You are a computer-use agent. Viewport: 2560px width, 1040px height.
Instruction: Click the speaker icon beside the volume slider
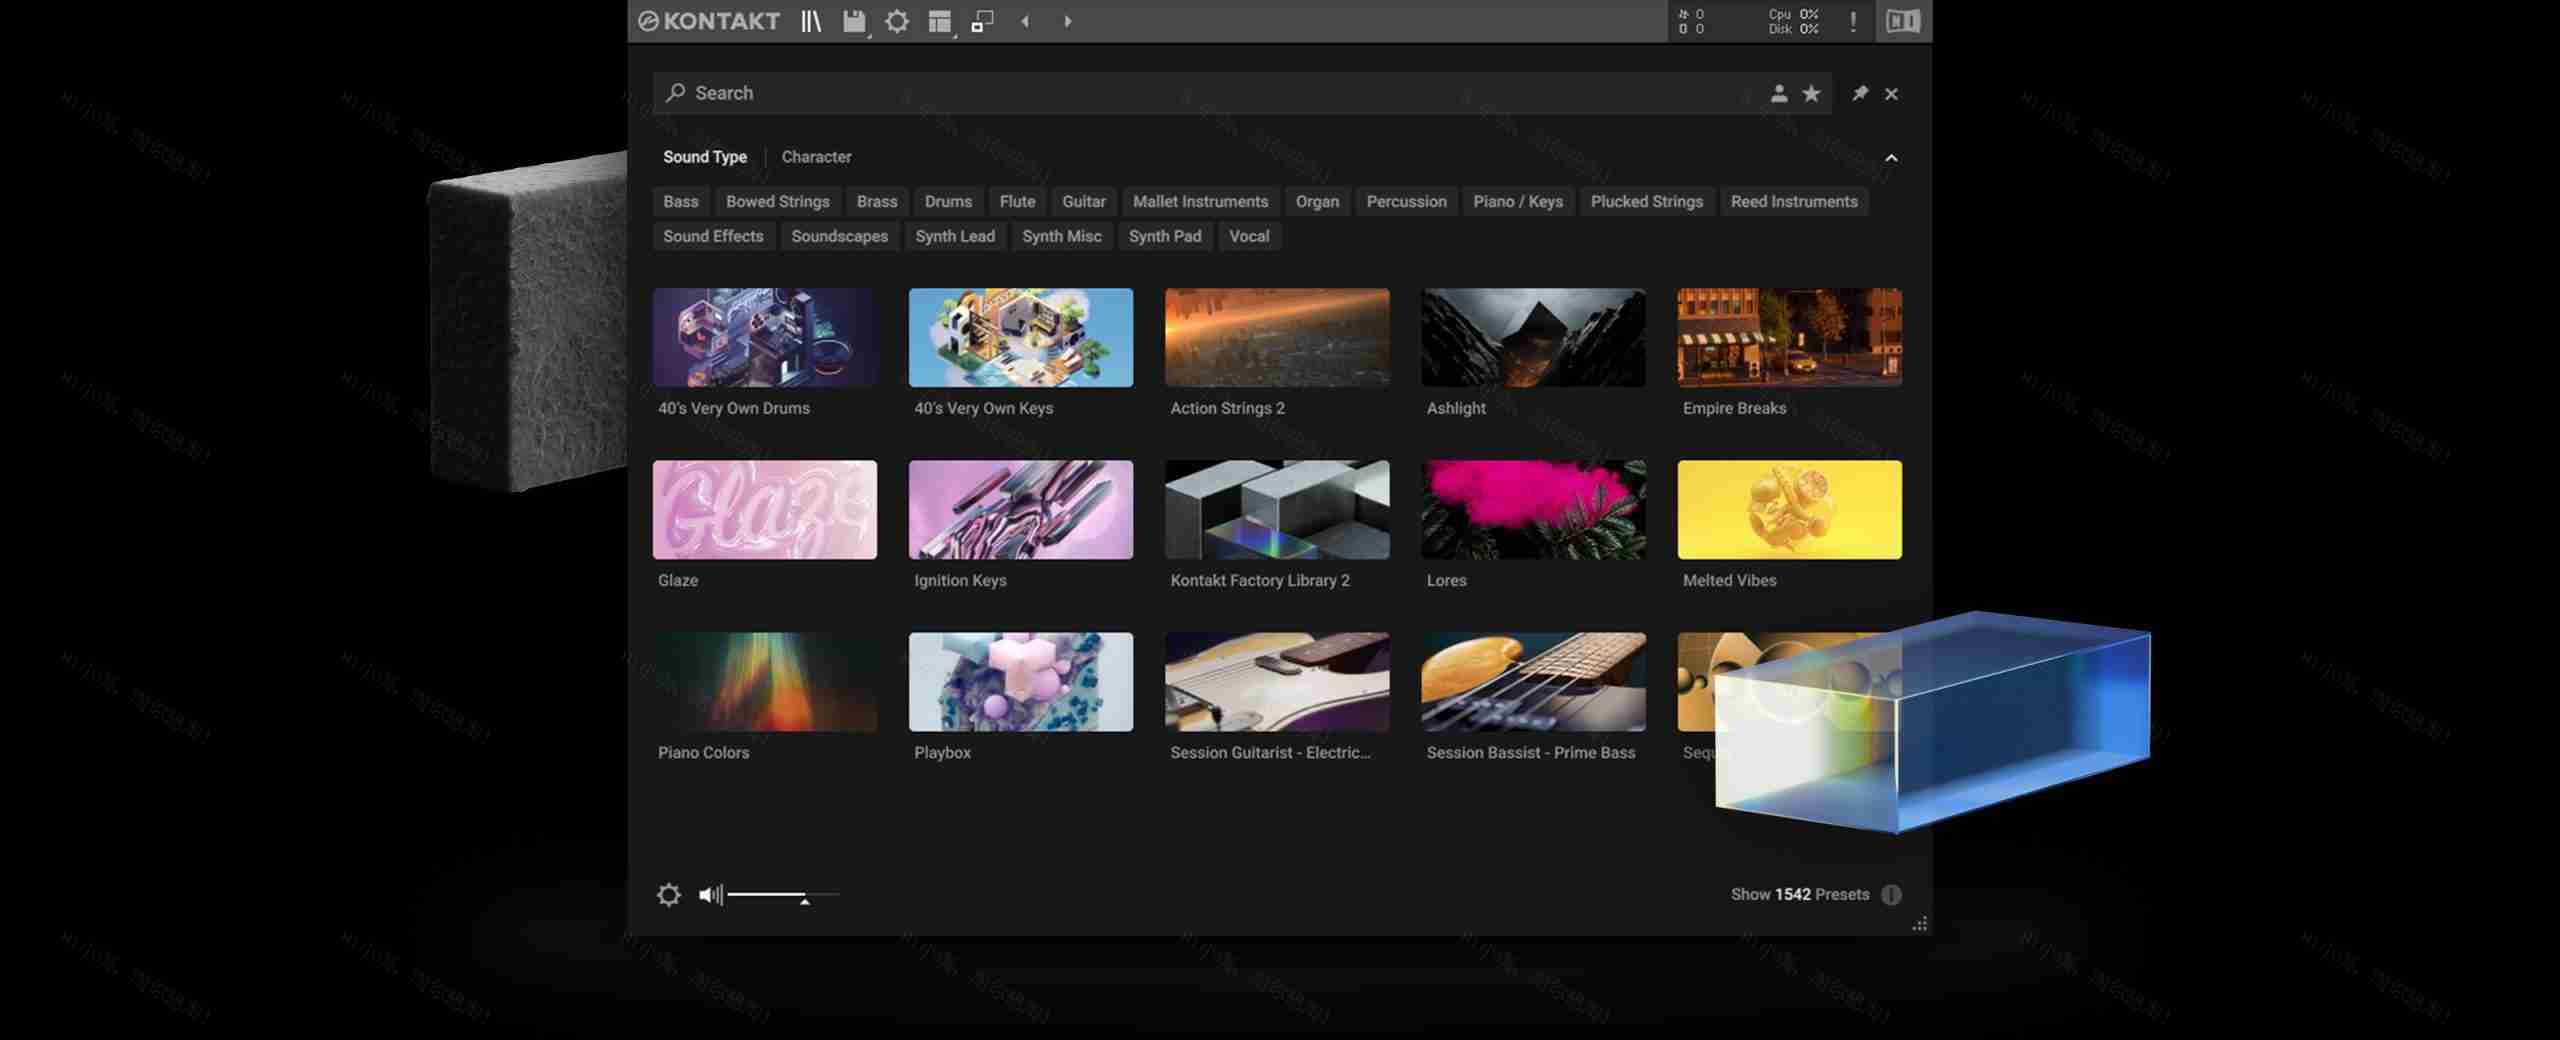click(710, 895)
